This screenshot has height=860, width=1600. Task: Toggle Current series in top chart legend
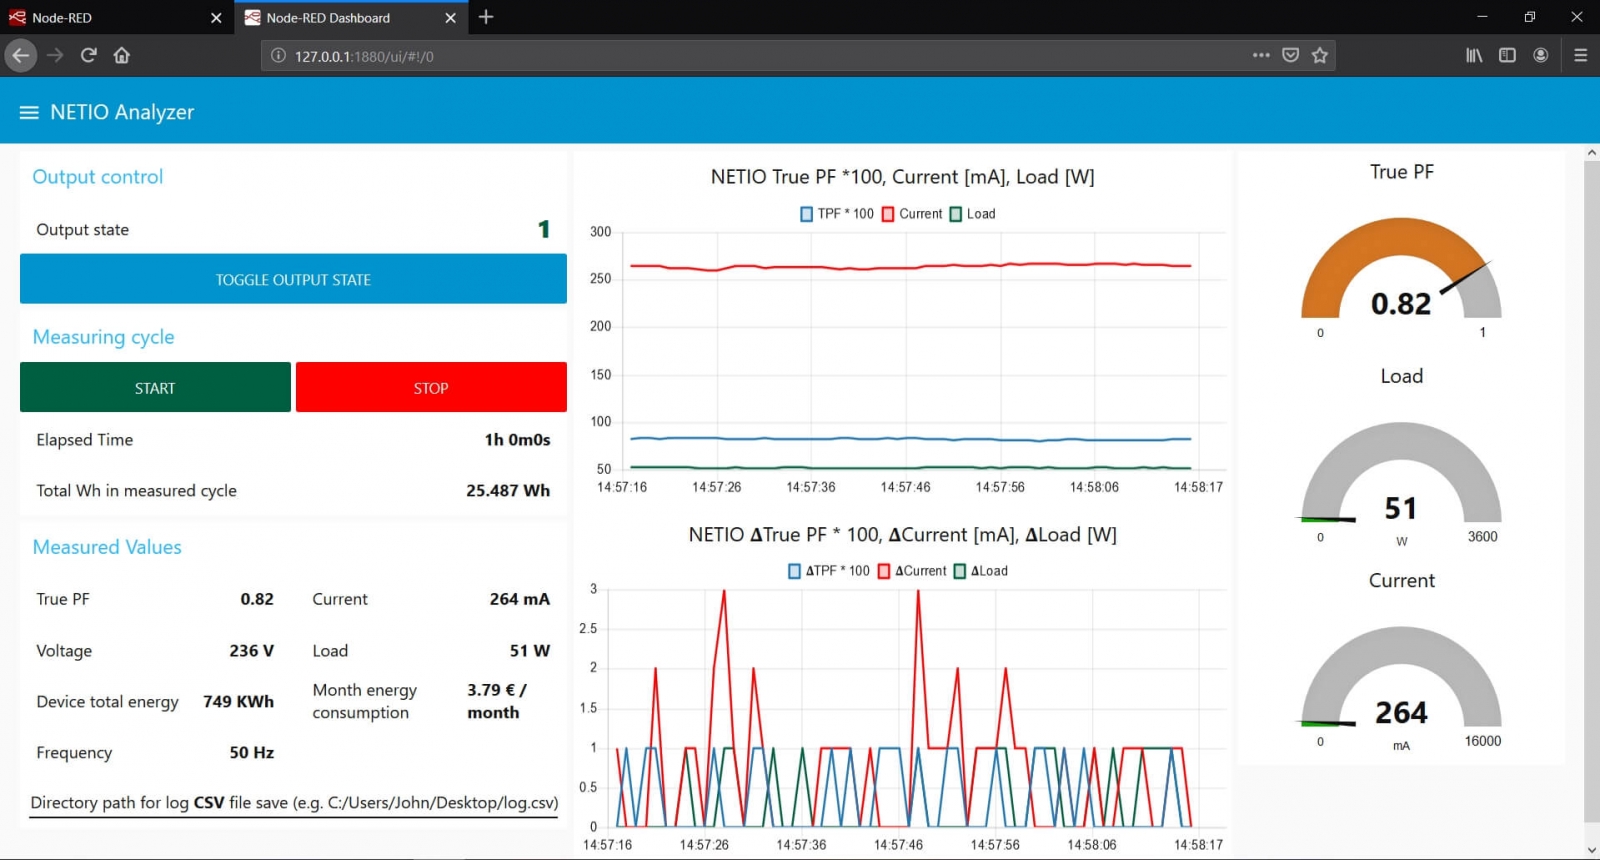[x=912, y=214]
